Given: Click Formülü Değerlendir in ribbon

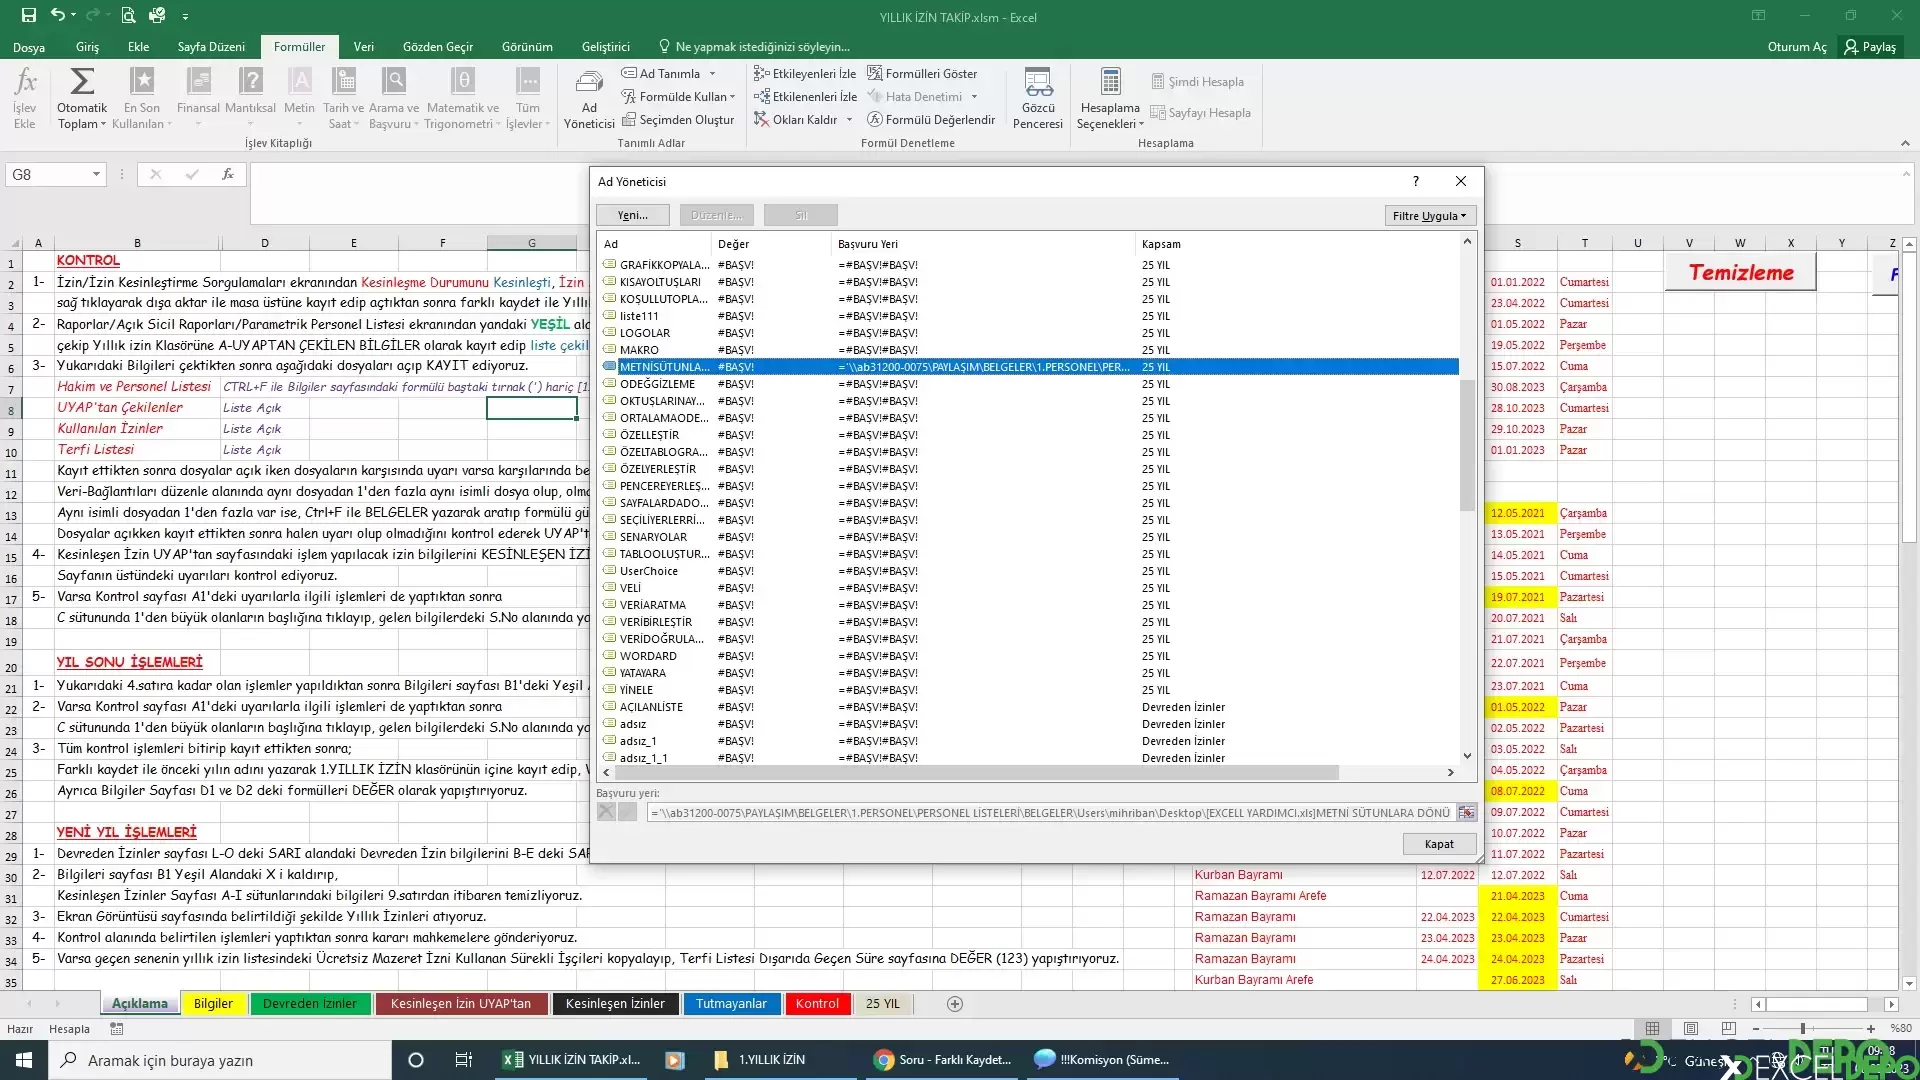Looking at the screenshot, I should click(931, 119).
